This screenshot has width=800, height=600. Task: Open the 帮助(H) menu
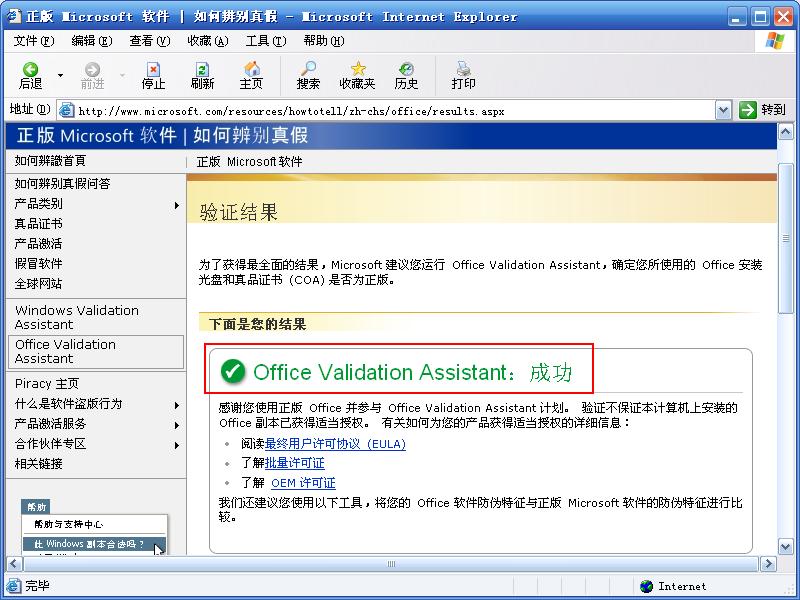tap(323, 41)
